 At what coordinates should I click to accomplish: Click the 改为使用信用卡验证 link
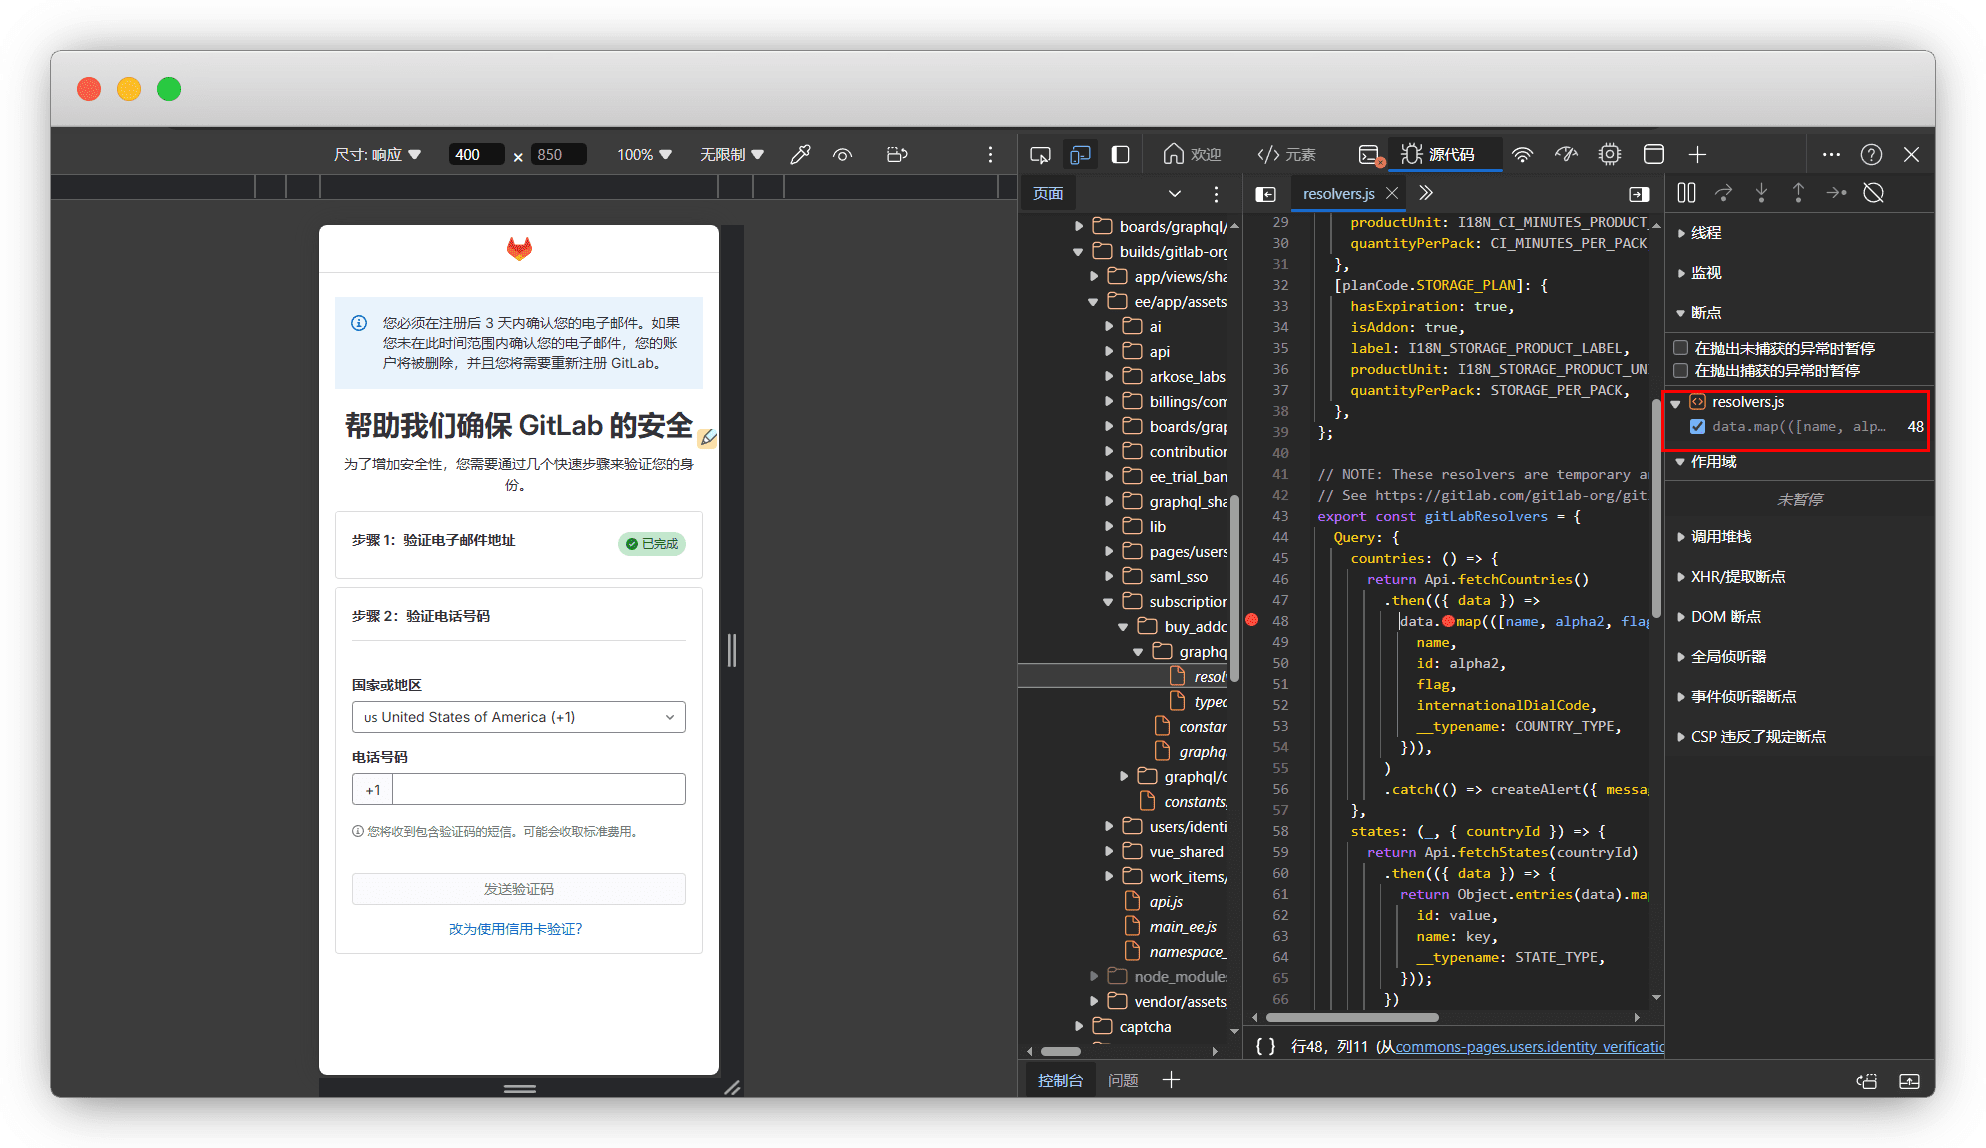515,929
